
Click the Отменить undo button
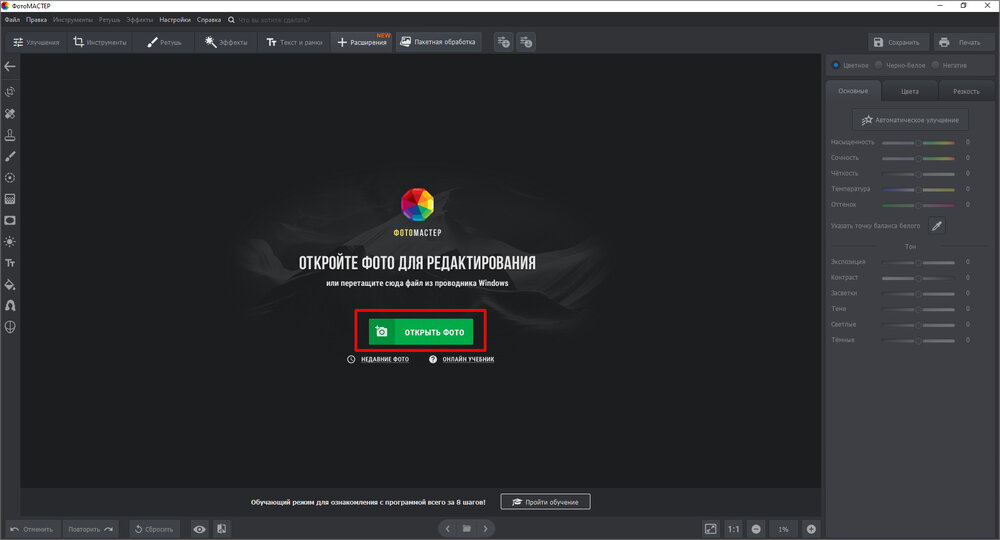pos(33,529)
